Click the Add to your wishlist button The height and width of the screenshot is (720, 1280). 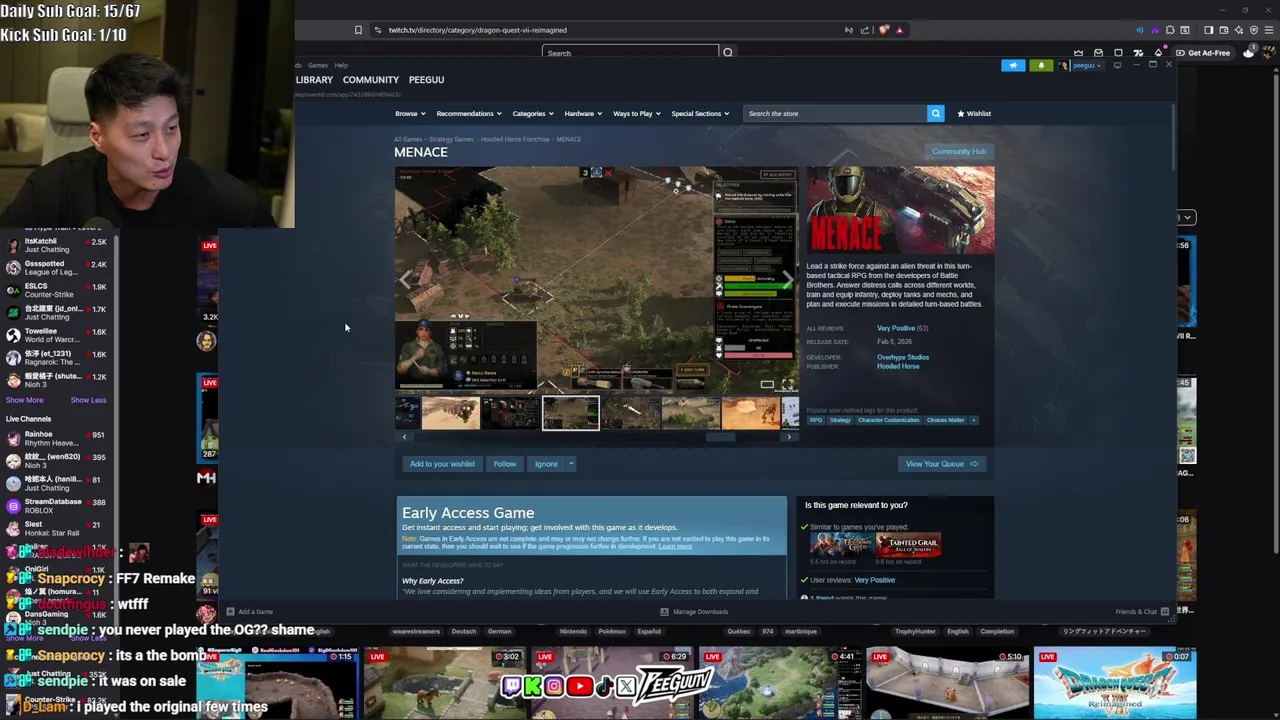[442, 464]
